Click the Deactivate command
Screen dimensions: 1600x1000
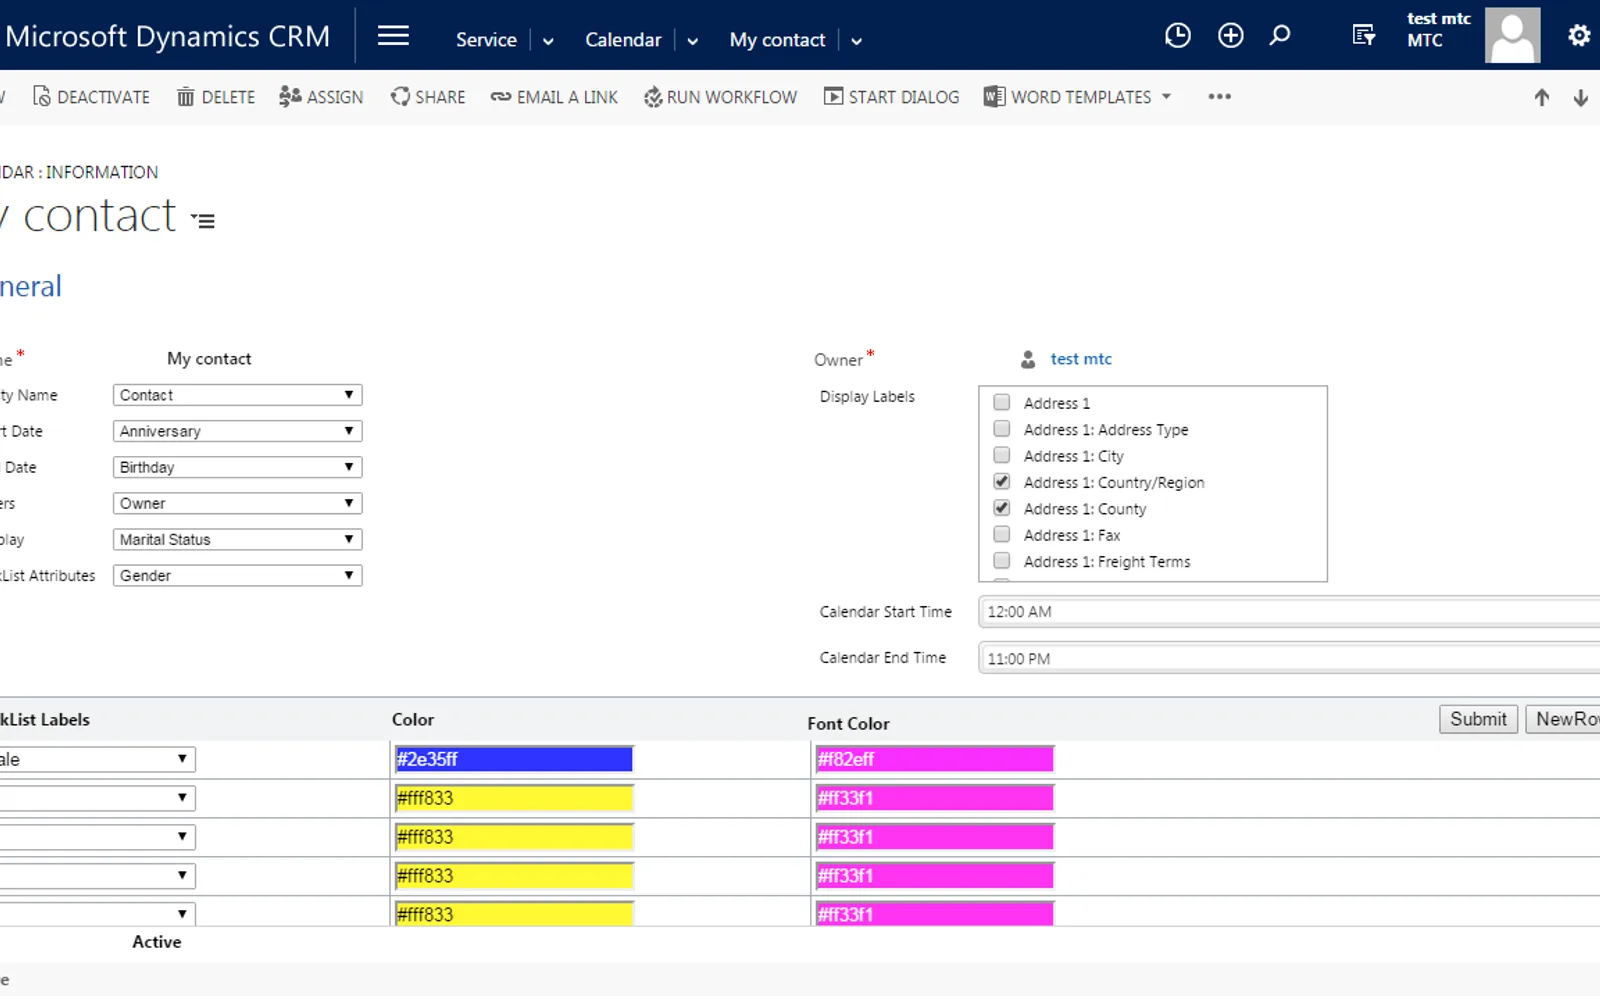[x=91, y=97]
